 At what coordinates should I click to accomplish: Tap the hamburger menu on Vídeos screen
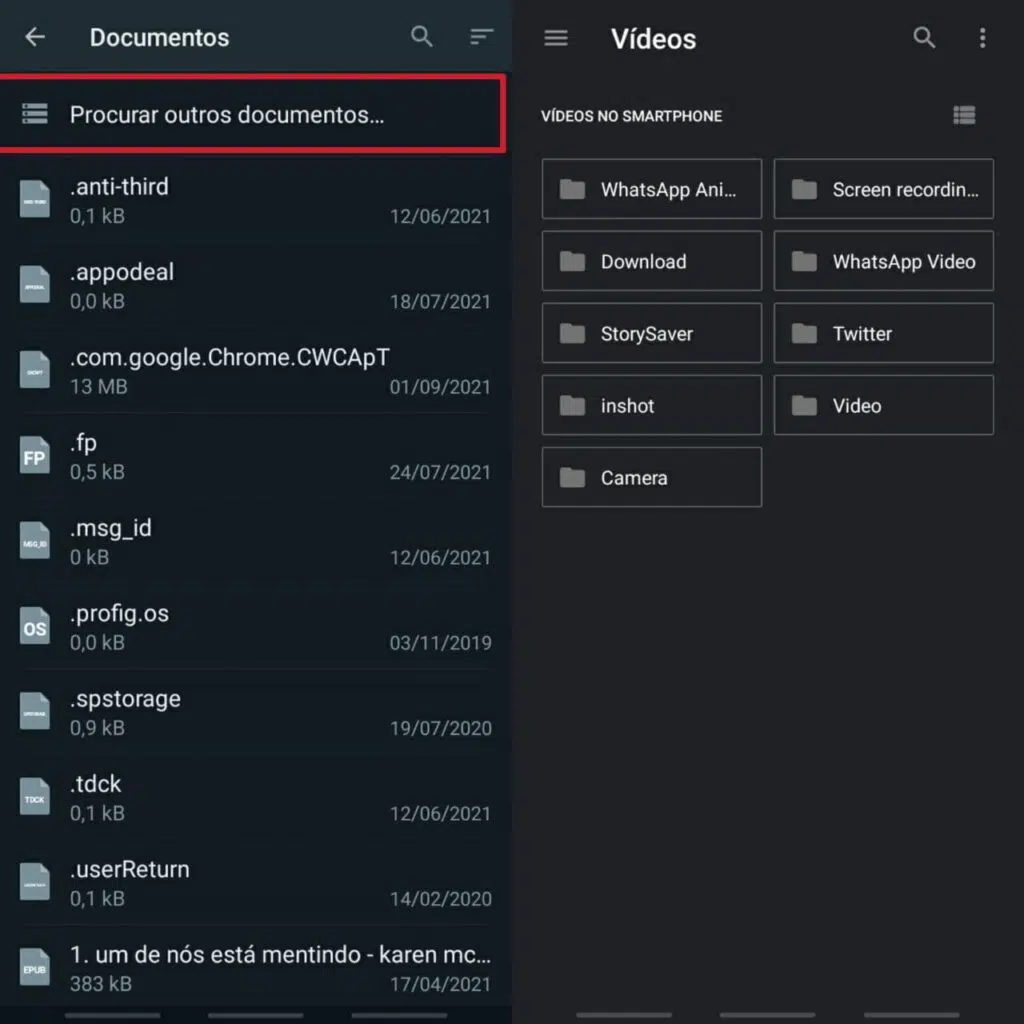tap(556, 38)
